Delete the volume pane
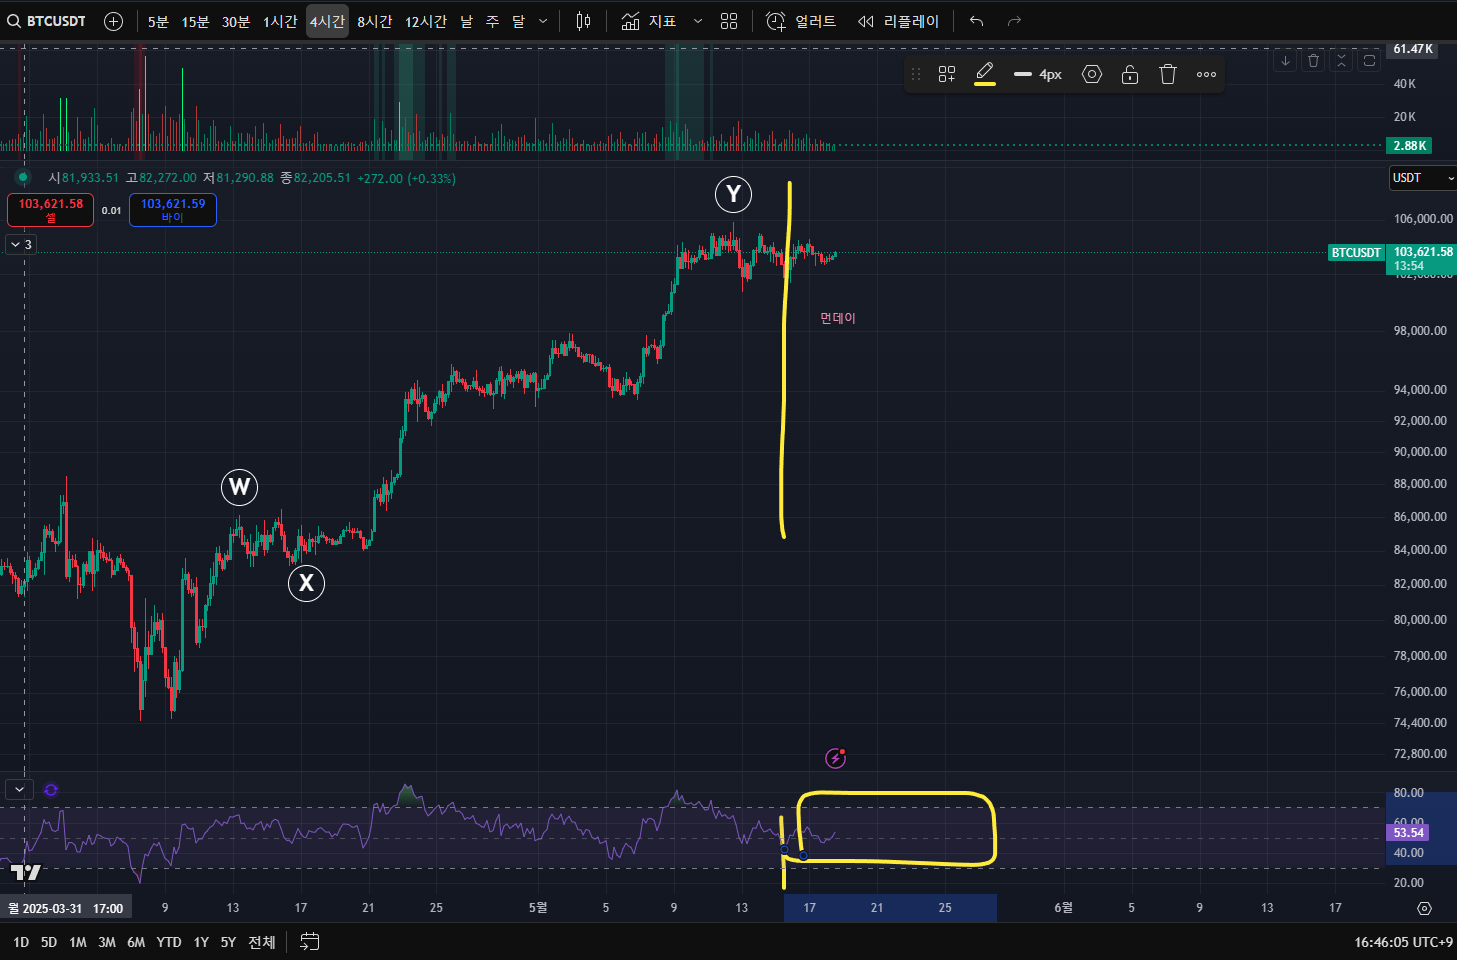 point(1314,61)
